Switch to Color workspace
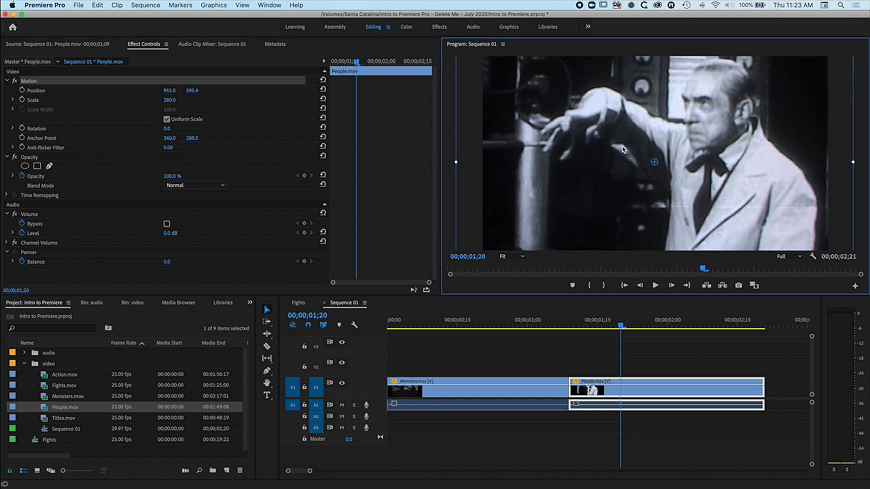Viewport: 870px width, 489px height. (x=406, y=27)
